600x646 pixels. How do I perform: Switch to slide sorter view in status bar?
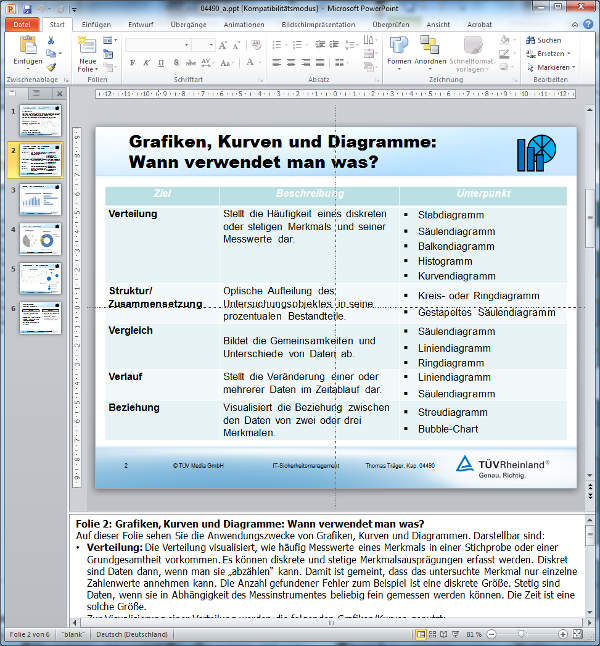[x=433, y=635]
